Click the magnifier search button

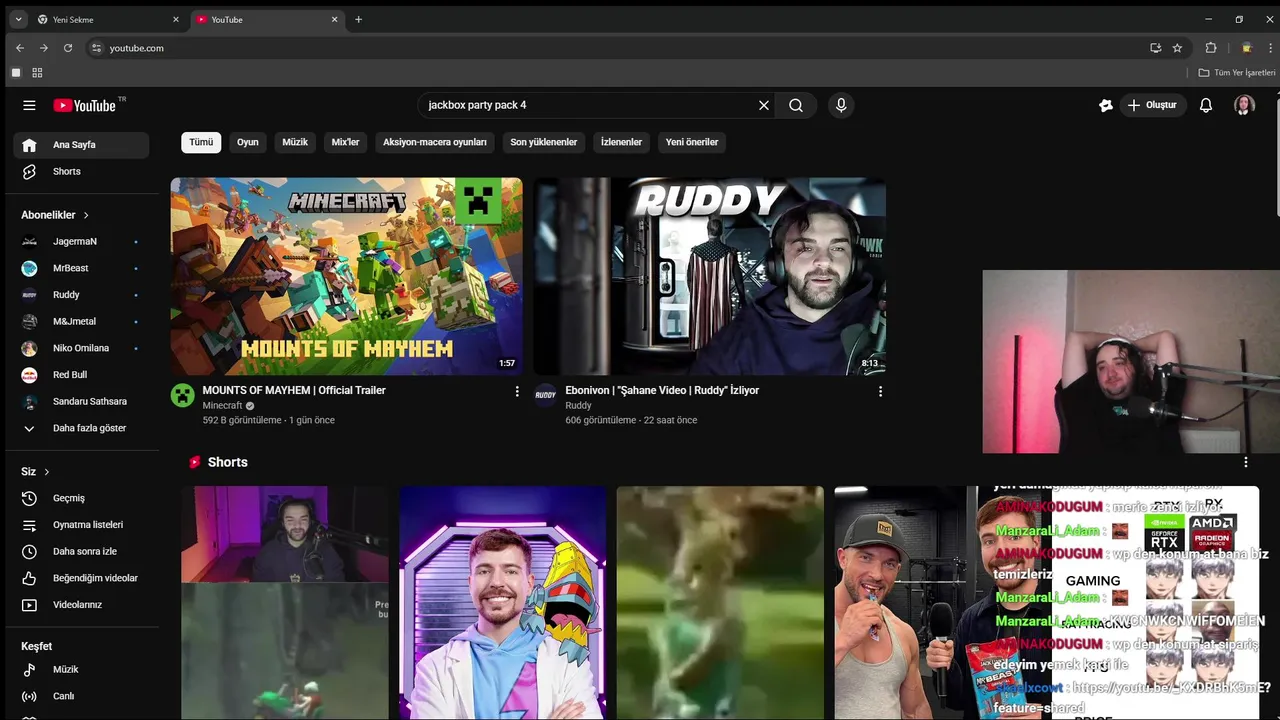coord(796,105)
